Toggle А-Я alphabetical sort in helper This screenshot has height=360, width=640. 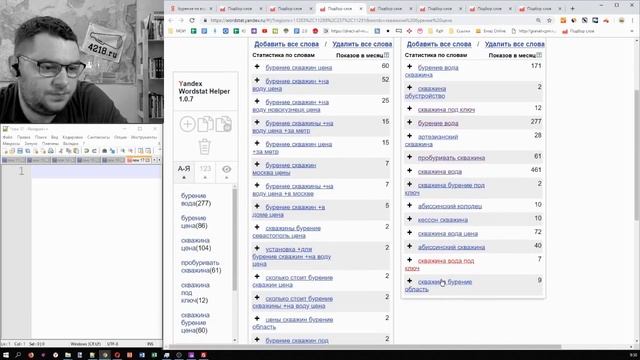184,172
